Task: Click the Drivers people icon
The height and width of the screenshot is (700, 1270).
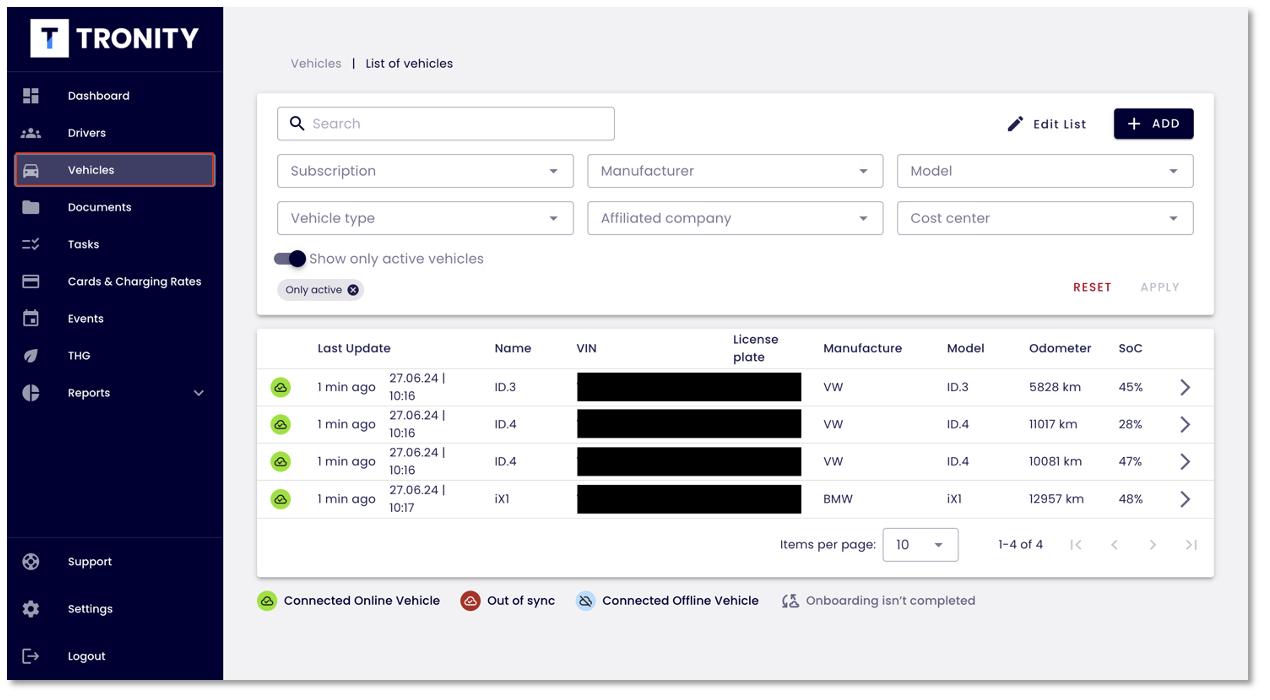Action: tap(31, 133)
